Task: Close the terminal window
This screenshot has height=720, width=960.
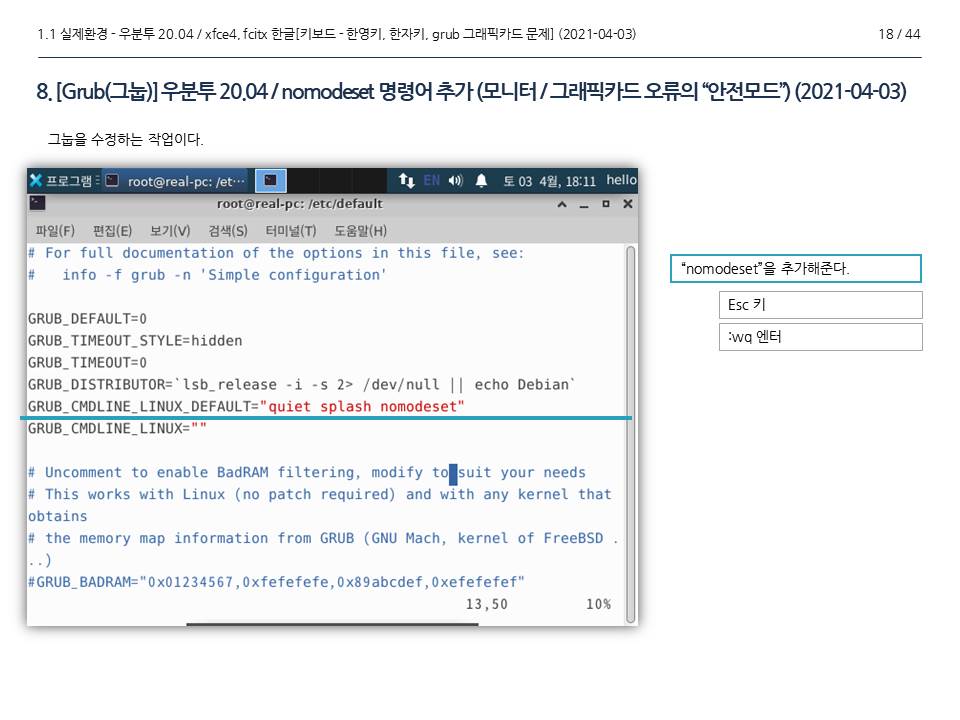Action: tap(628, 204)
